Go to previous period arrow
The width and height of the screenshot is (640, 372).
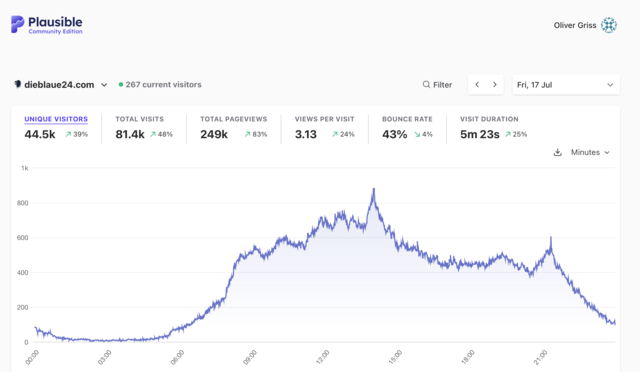click(477, 85)
